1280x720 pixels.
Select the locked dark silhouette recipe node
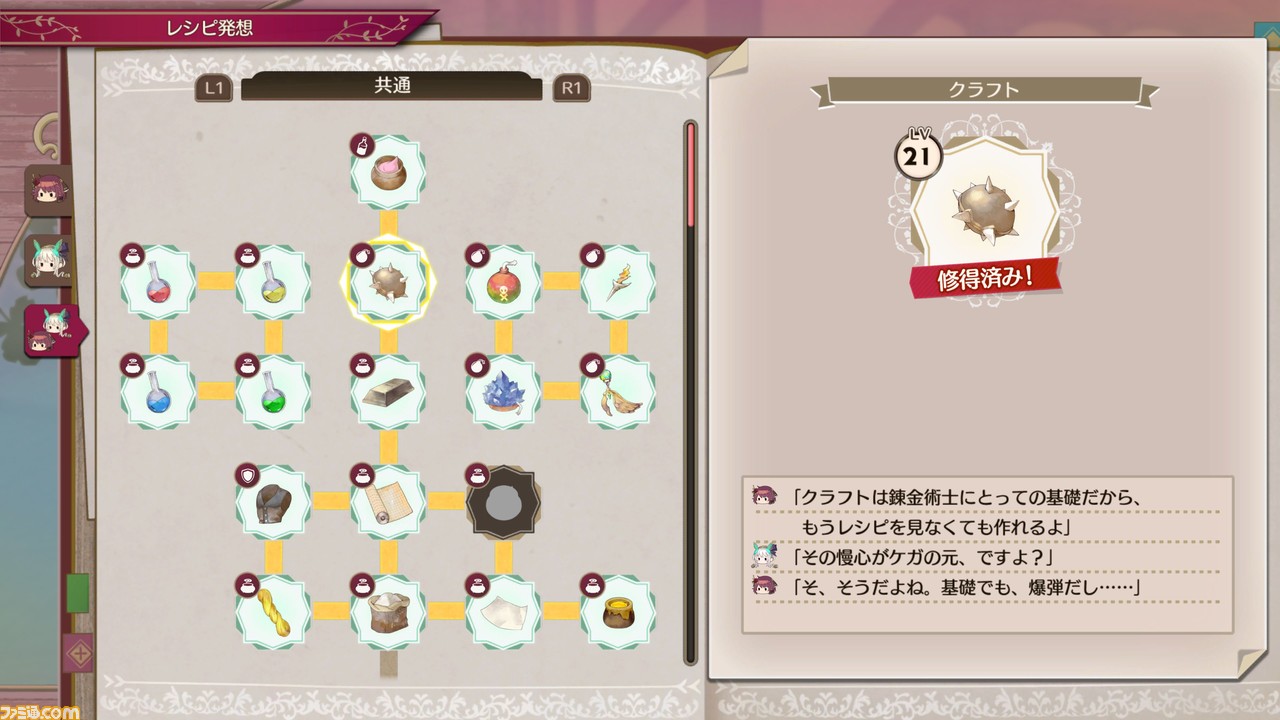(x=504, y=502)
